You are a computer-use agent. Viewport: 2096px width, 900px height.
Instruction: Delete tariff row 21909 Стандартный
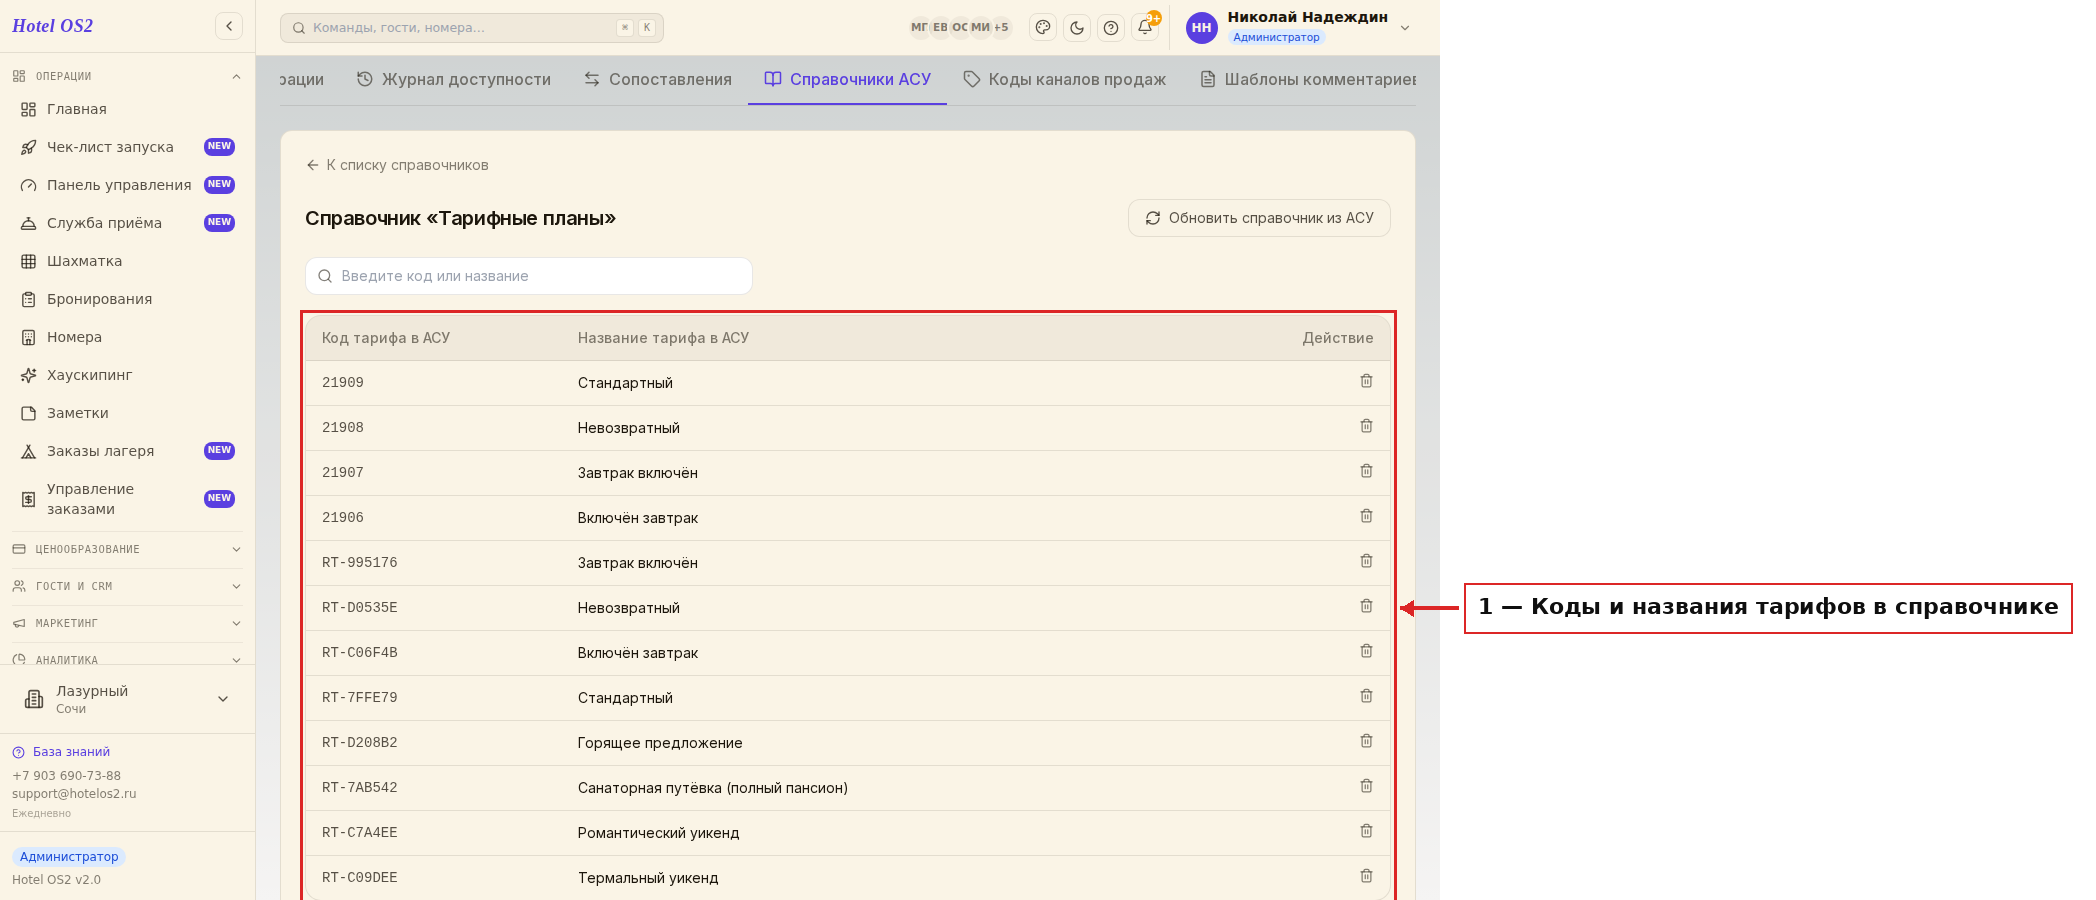tap(1366, 381)
